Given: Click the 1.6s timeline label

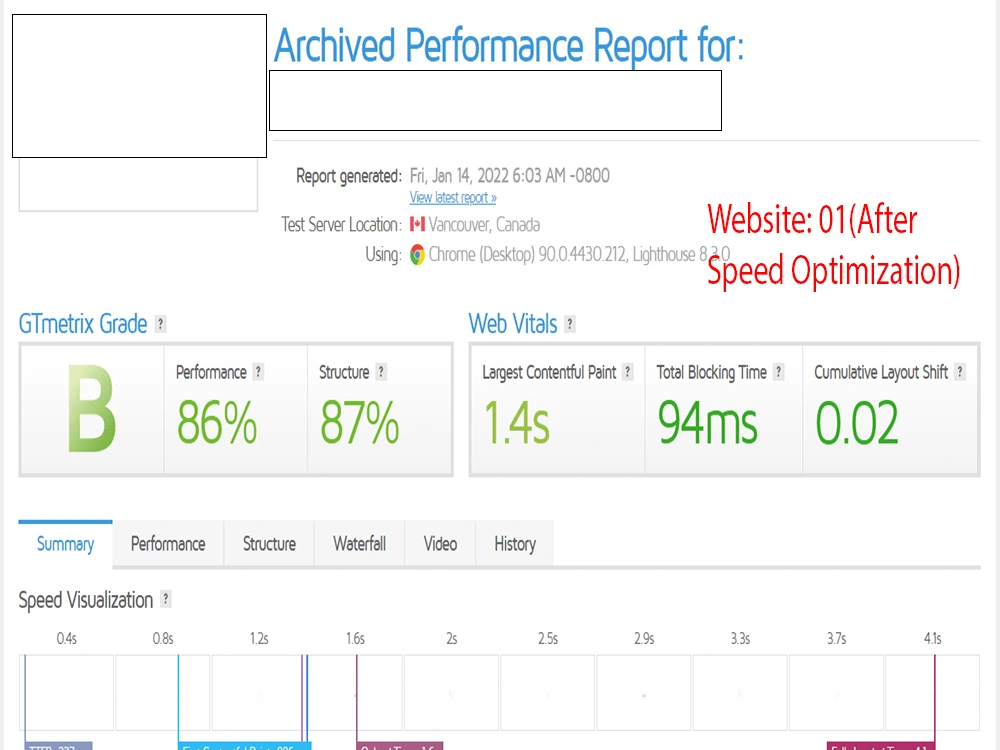Looking at the screenshot, I should 355,638.
